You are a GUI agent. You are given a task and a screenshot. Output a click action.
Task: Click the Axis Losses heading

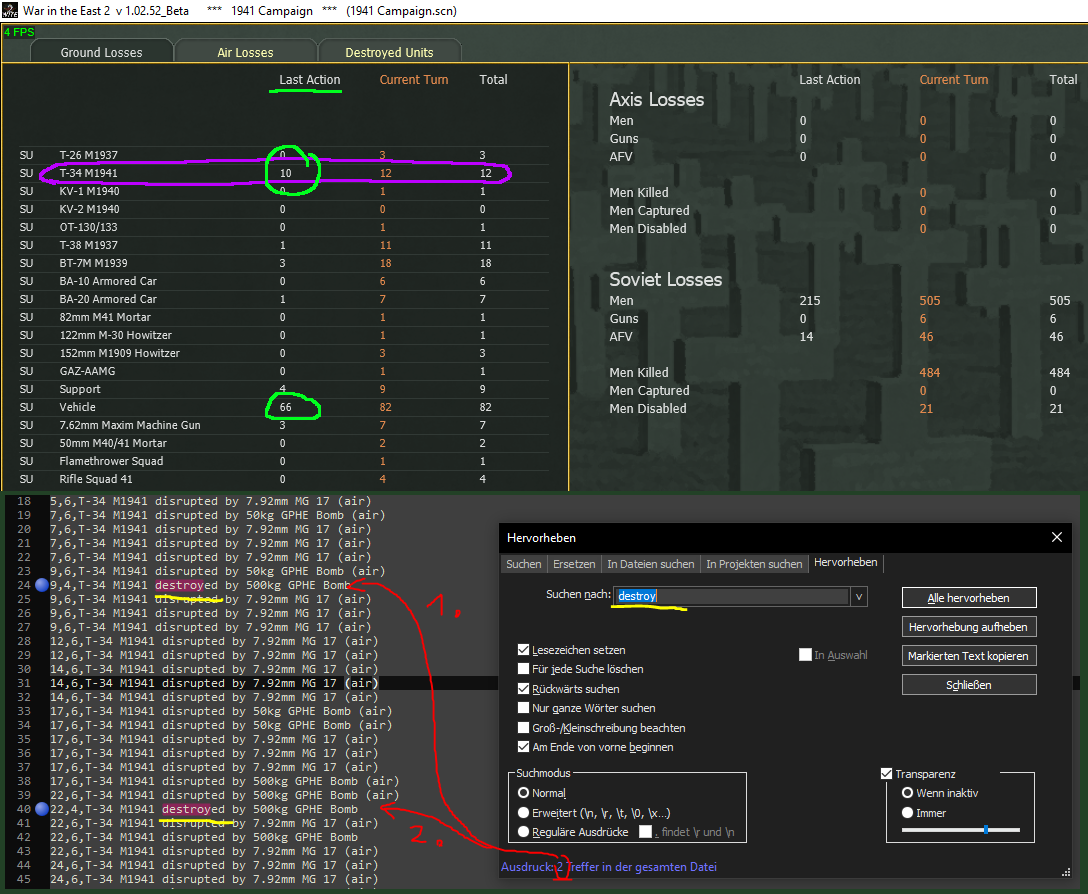coord(656,99)
